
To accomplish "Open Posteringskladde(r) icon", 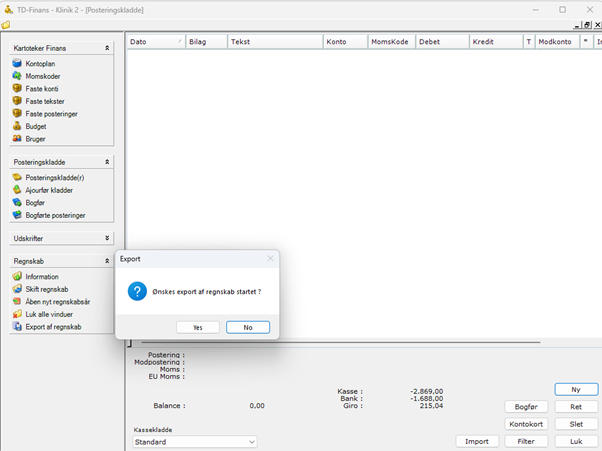I will tap(17, 177).
